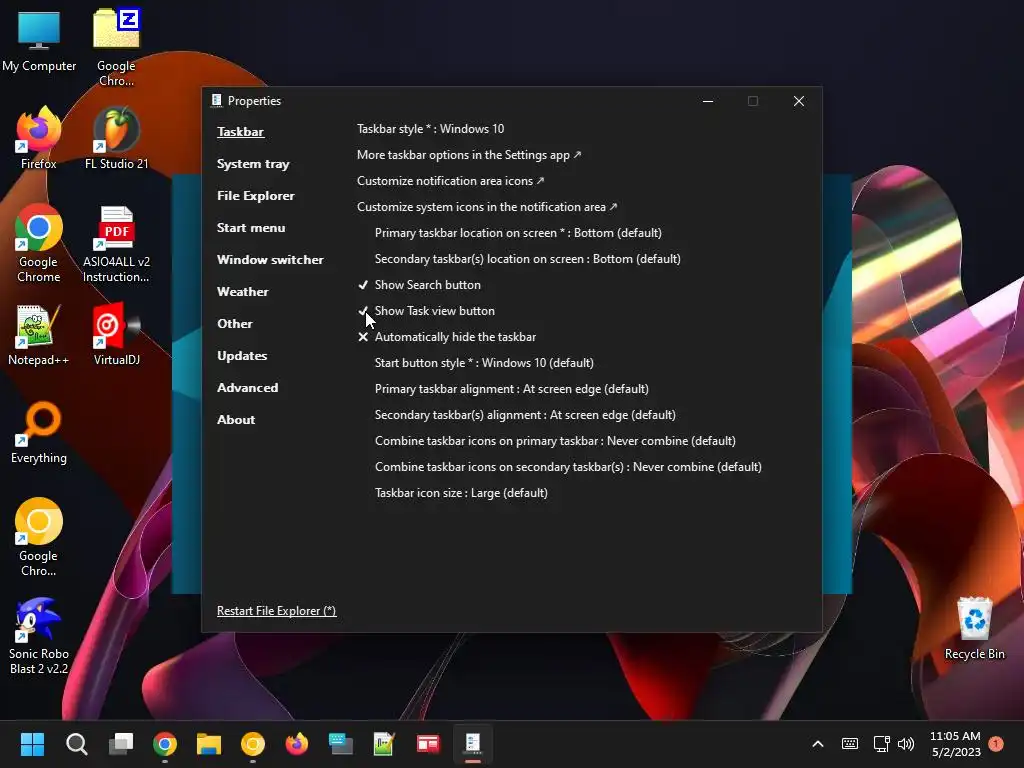Viewport: 1024px width, 768px height.
Task: Click the Windows Start button on taskbar
Action: (x=32, y=744)
